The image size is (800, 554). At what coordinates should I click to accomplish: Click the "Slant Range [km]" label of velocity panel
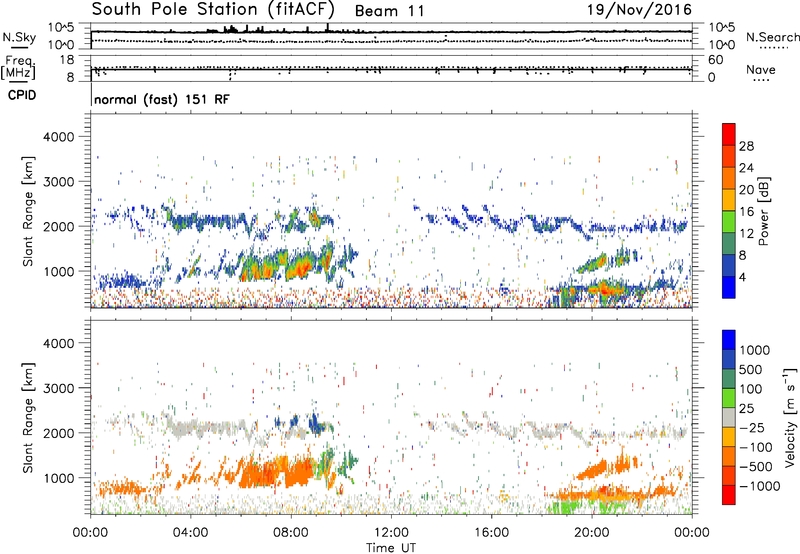[x=28, y=418]
